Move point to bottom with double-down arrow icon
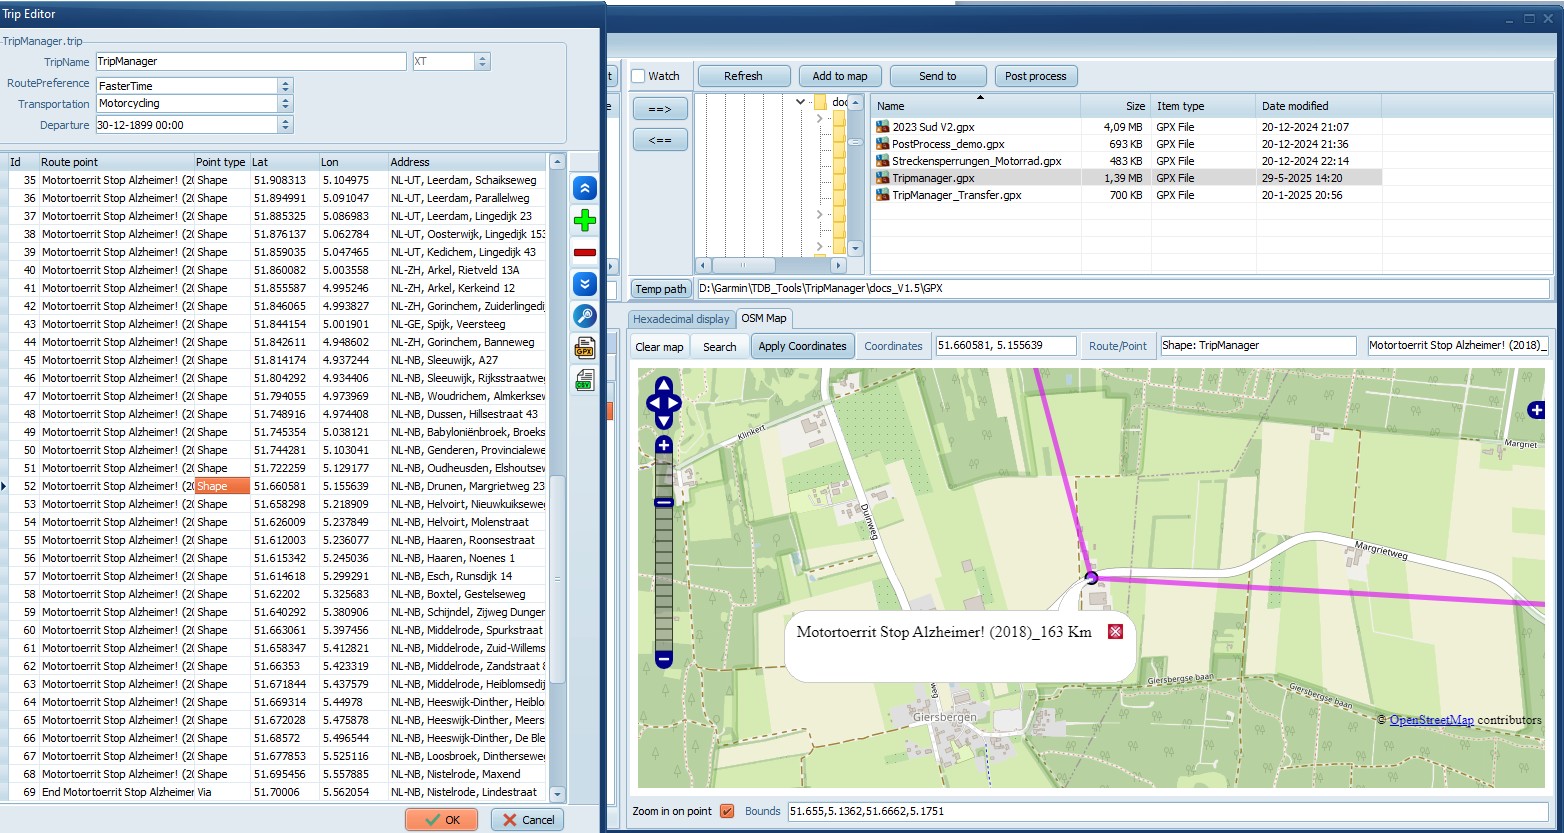The width and height of the screenshot is (1564, 833). tap(585, 284)
